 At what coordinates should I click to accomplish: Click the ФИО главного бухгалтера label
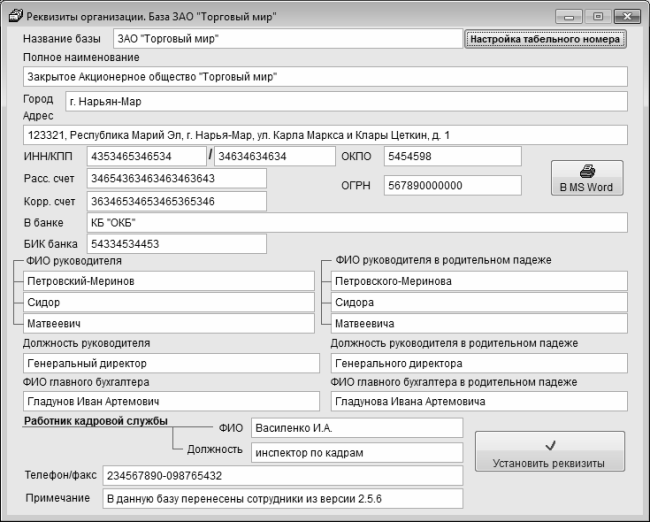coord(86,382)
